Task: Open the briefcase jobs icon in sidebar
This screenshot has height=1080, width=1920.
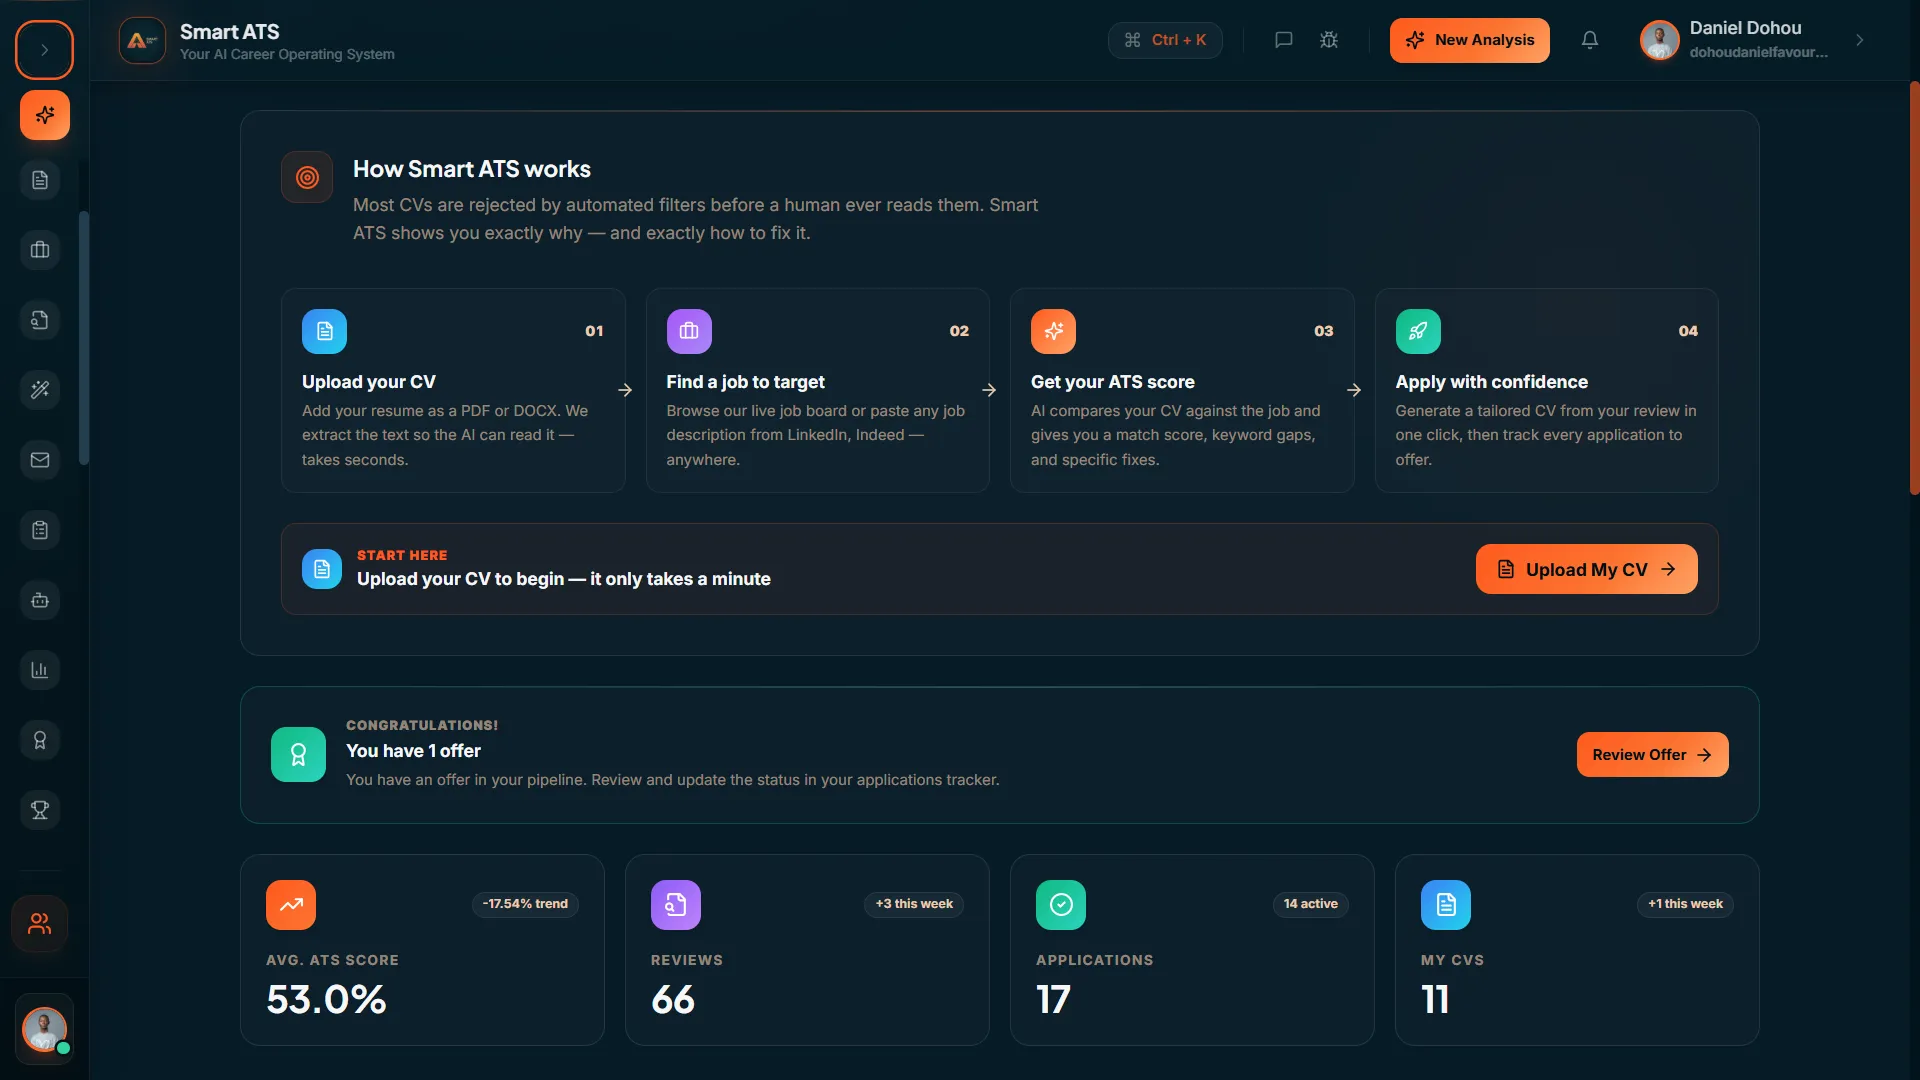Action: click(x=40, y=250)
